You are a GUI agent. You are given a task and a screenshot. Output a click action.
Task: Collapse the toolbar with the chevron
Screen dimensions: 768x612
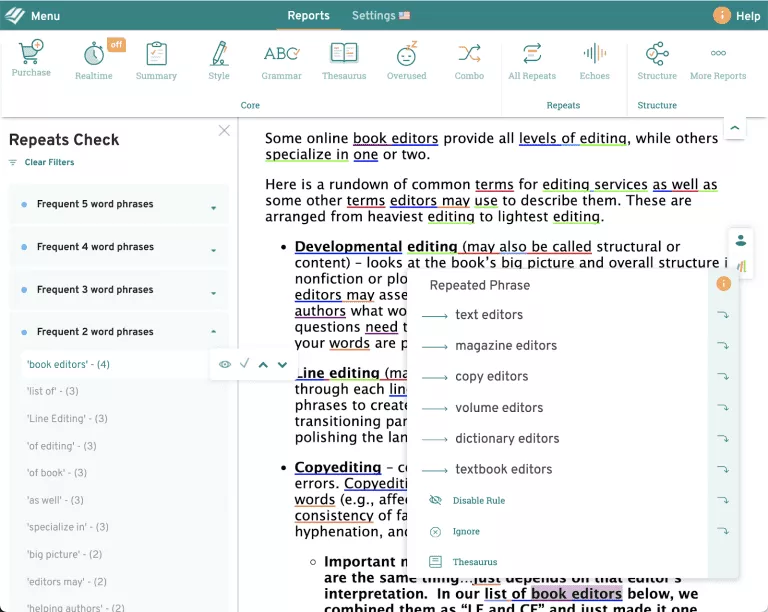coord(735,128)
